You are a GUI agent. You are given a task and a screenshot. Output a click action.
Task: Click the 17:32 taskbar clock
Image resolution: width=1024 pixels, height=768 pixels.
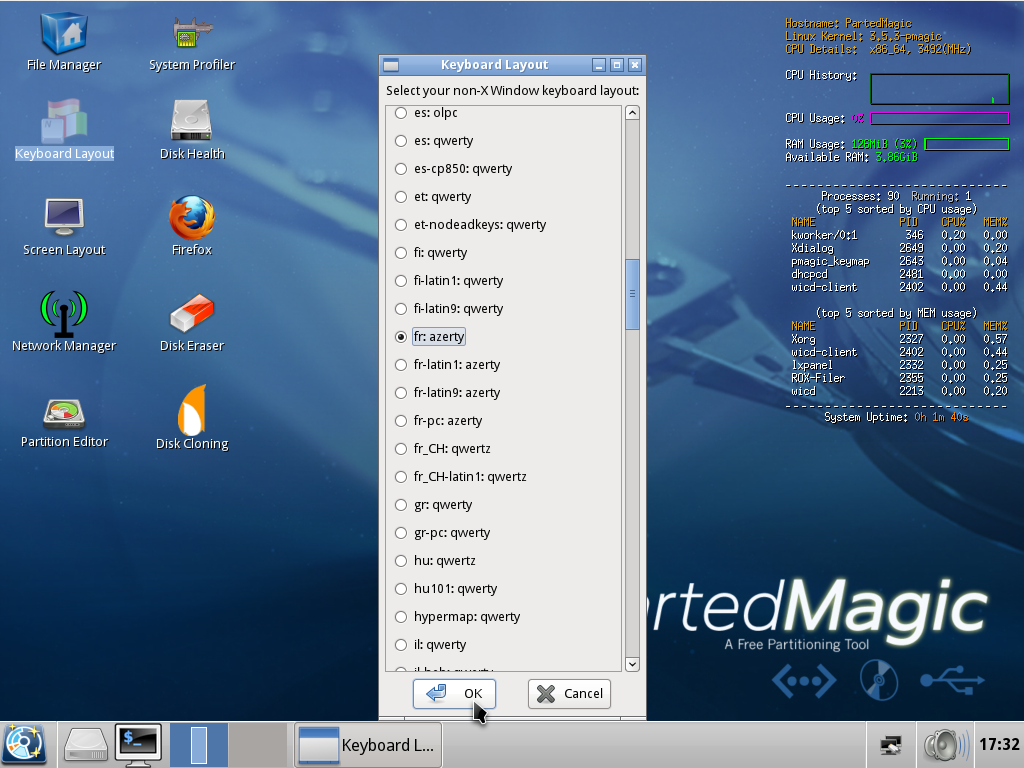coord(999,744)
